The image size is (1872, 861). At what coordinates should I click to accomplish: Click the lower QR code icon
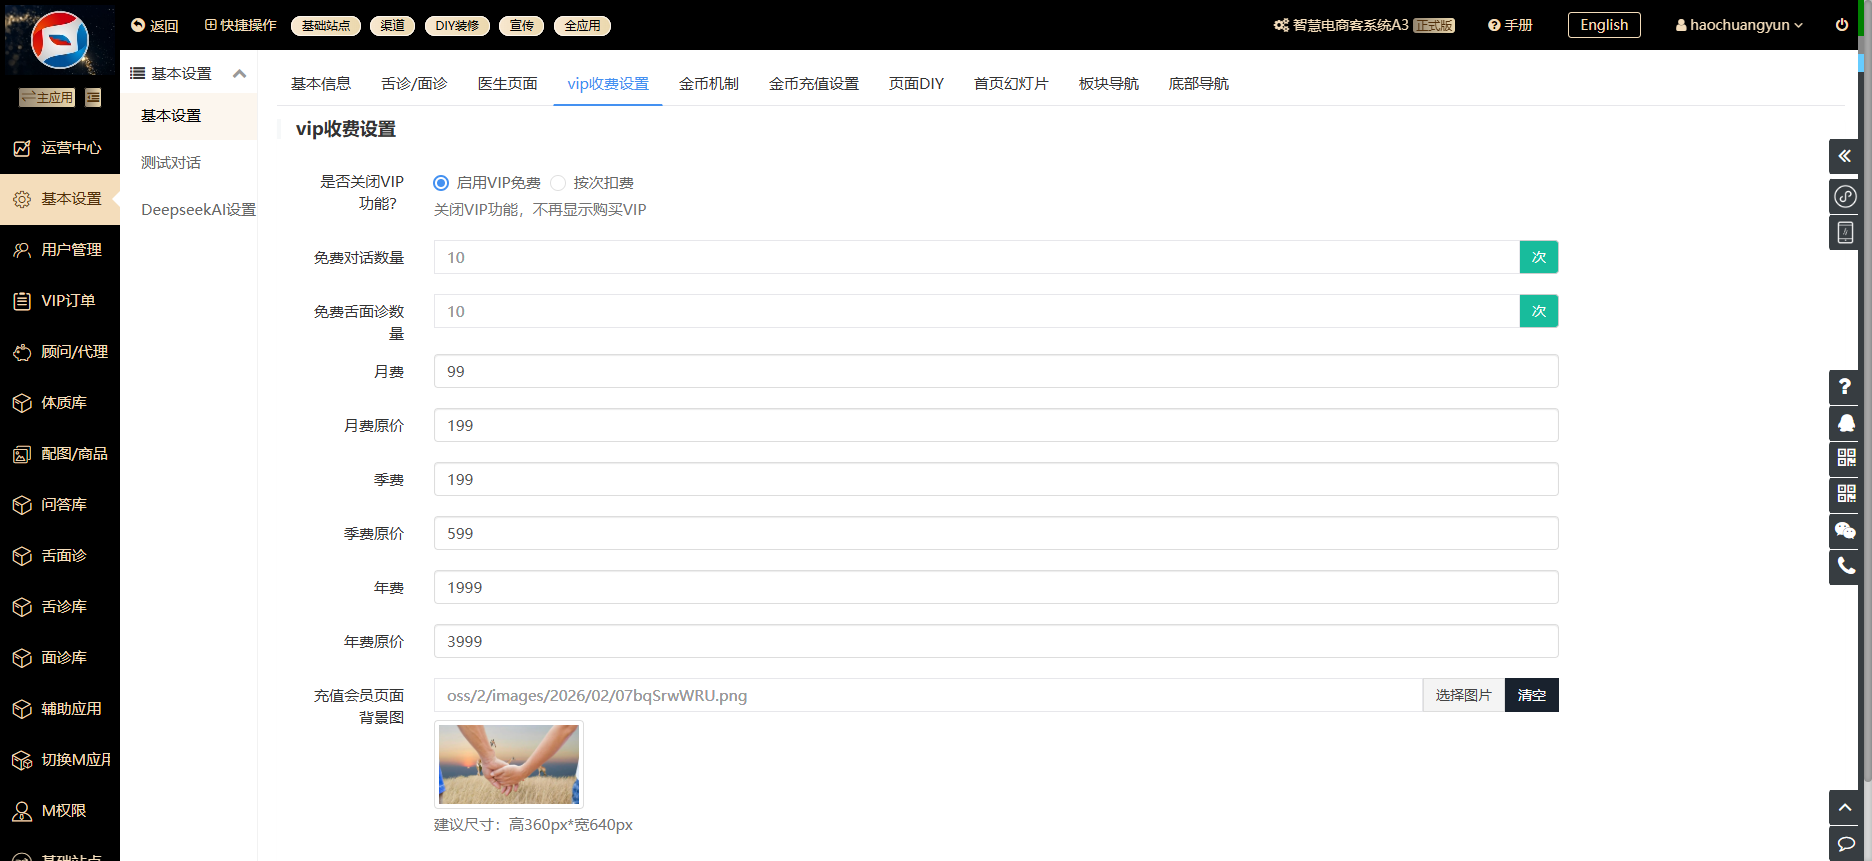(1845, 494)
